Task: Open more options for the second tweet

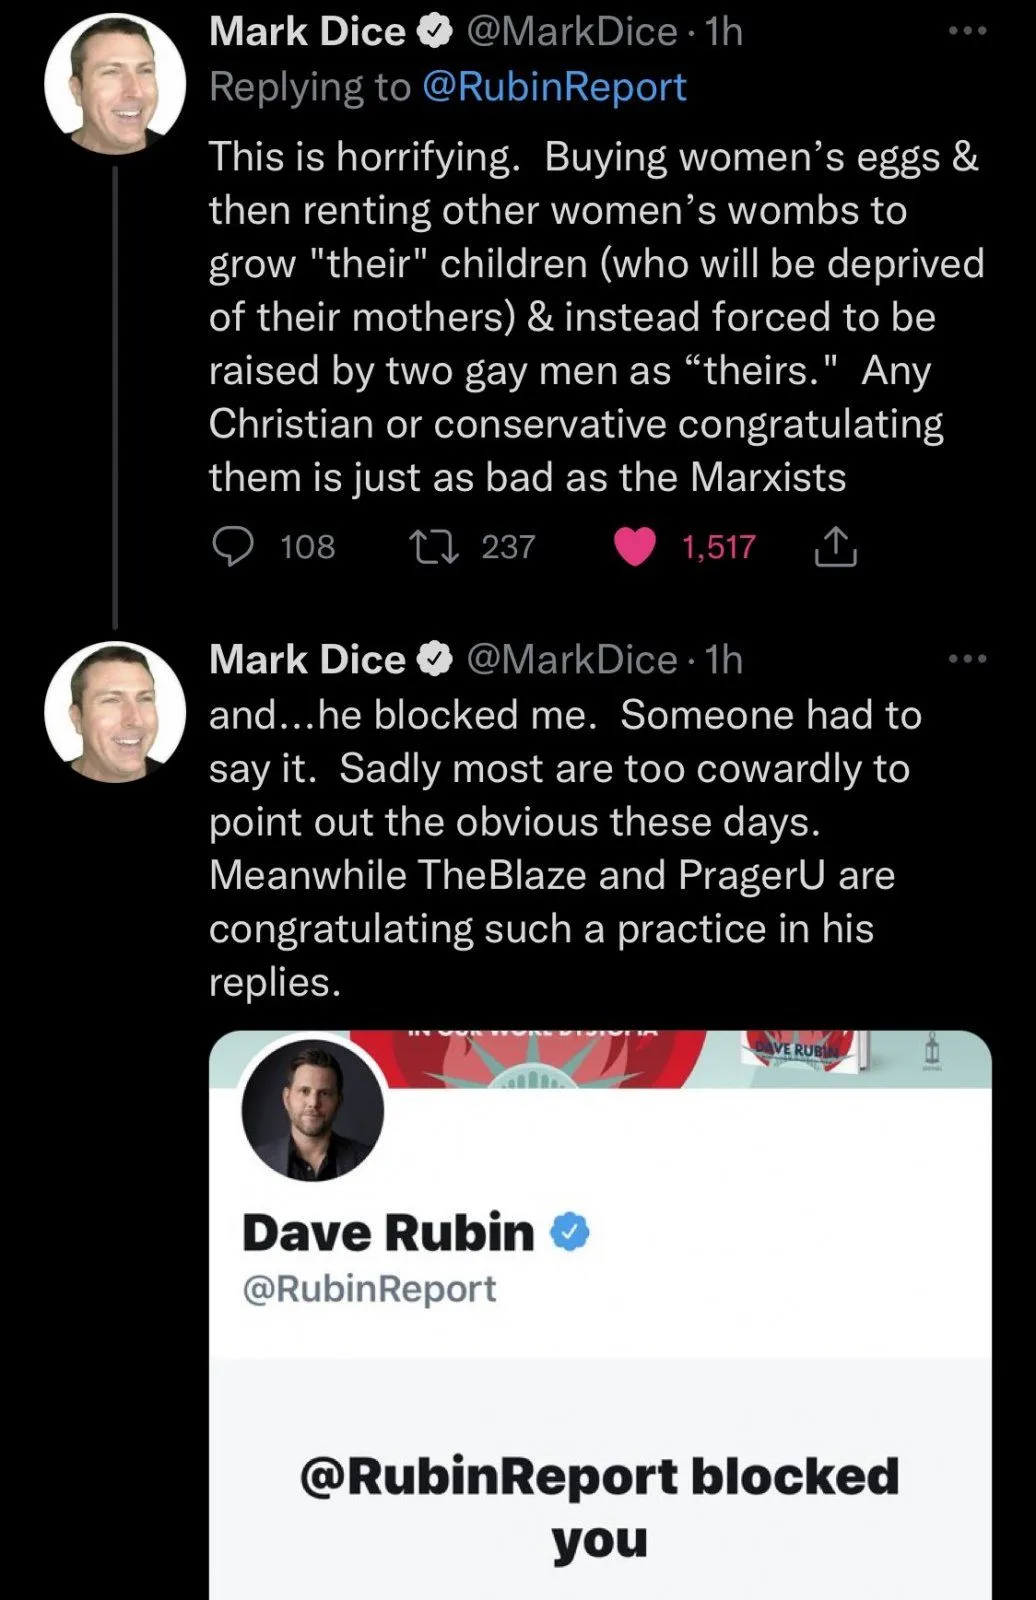Action: click(967, 659)
